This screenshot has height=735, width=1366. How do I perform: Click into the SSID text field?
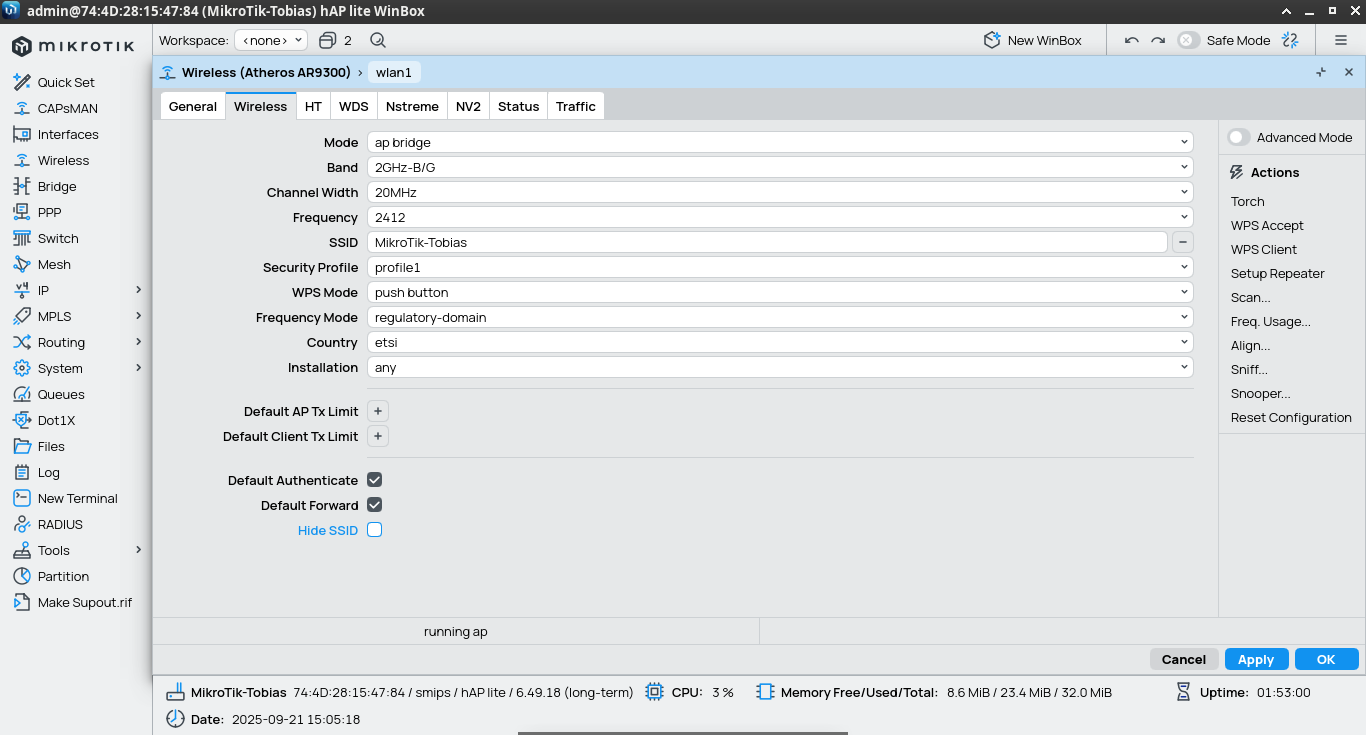pos(766,243)
